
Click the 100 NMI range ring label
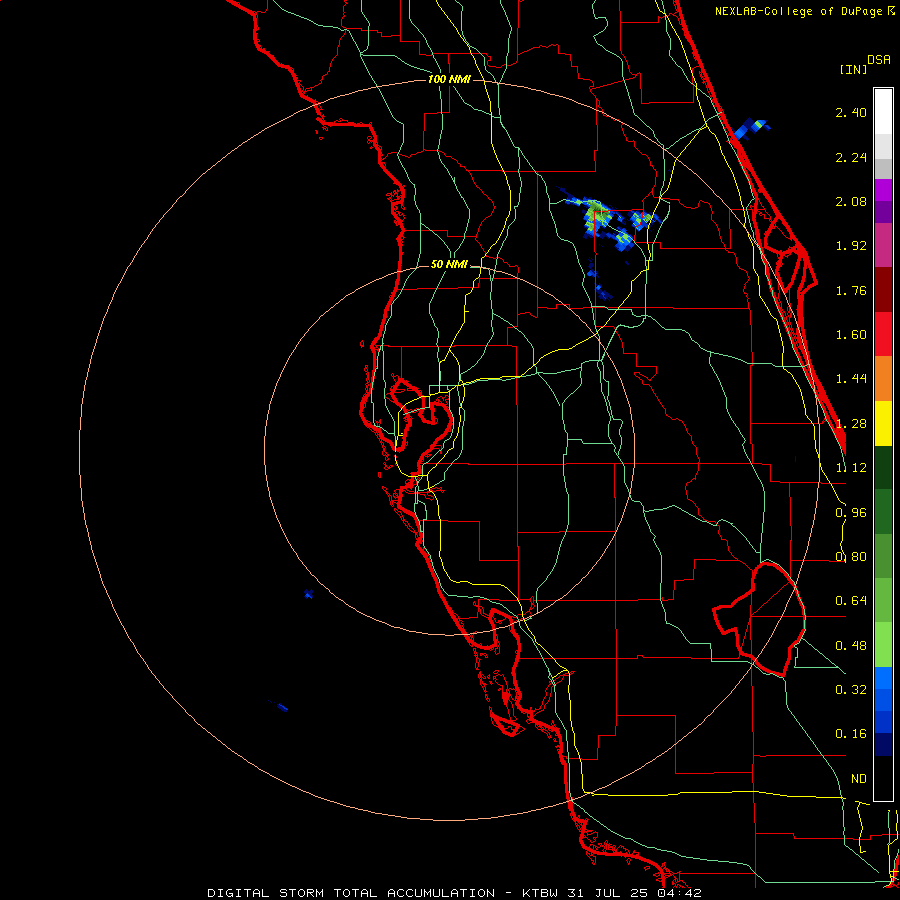coord(449,79)
